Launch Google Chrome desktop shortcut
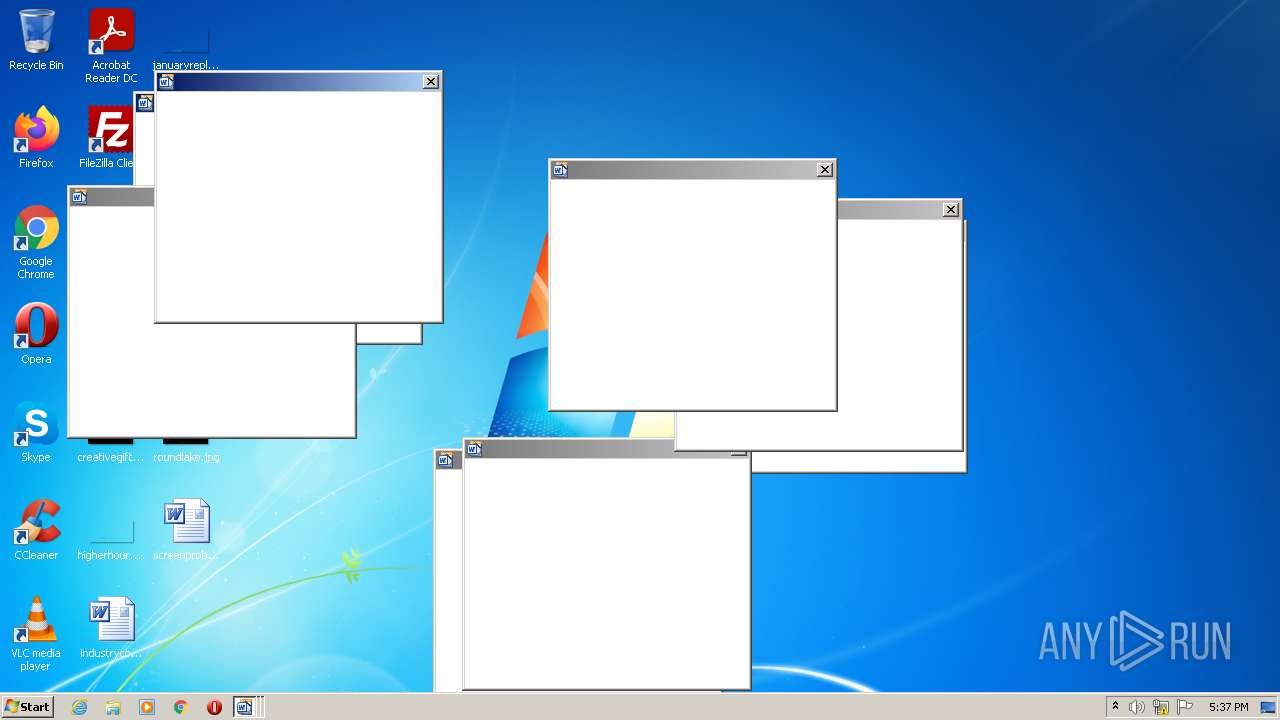Screen dimensions: 1280x720 [x=36, y=243]
